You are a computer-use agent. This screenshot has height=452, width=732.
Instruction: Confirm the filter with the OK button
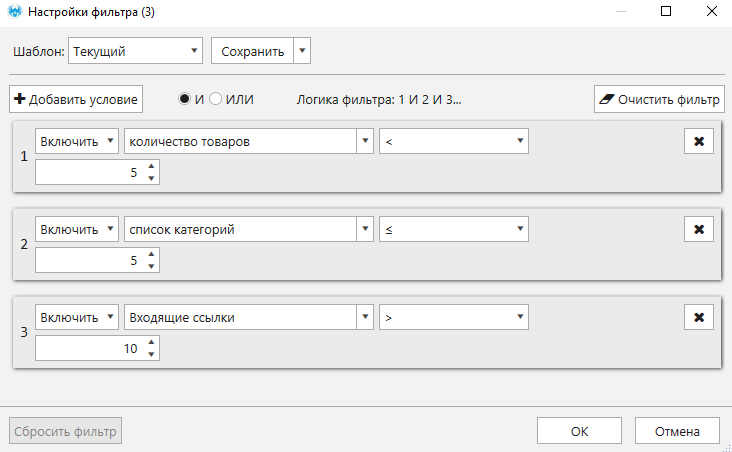[579, 431]
